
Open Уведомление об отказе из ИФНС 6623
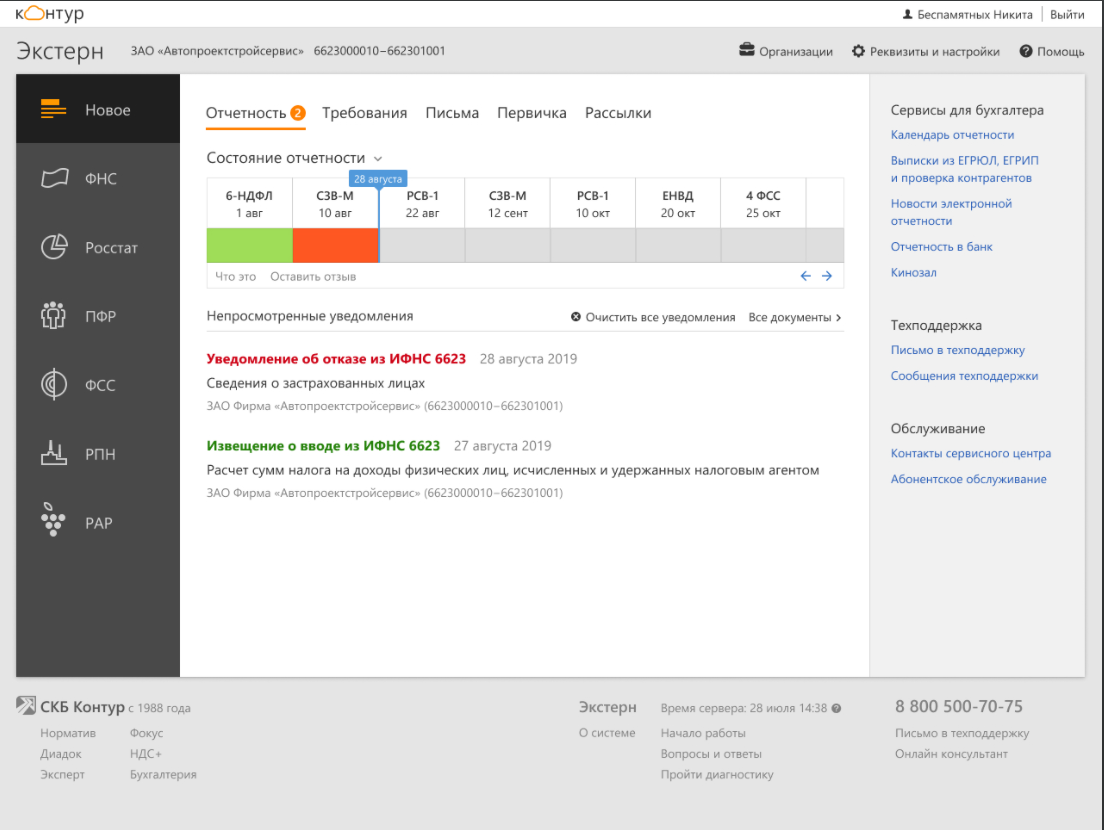click(336, 359)
